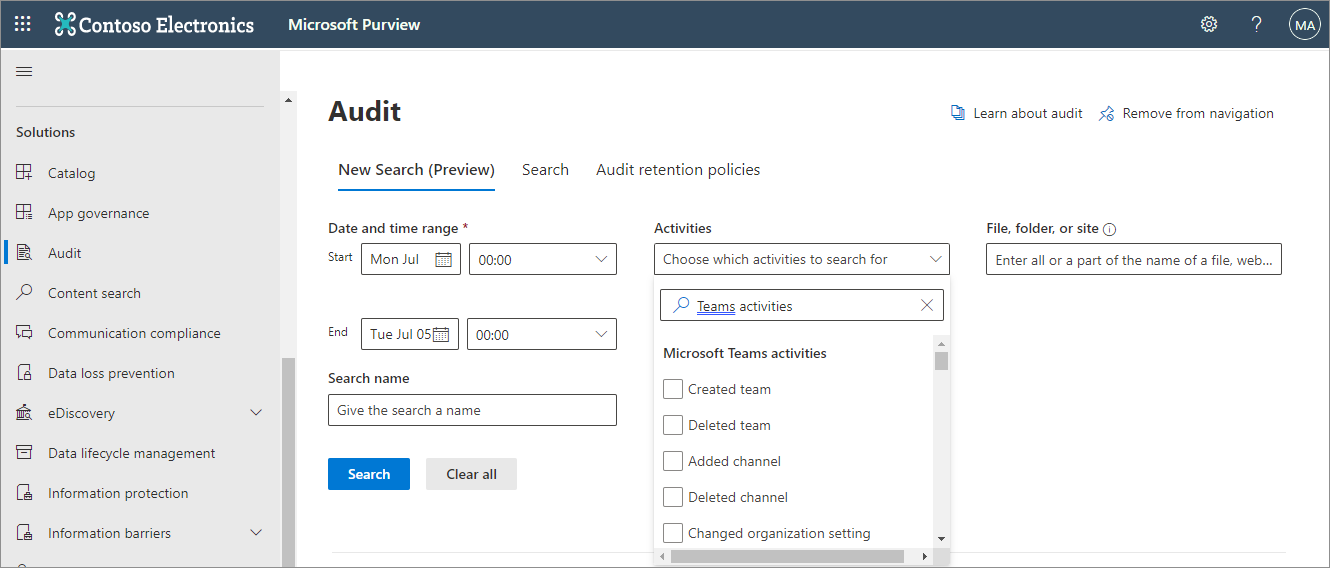Click the info icon beside File, folder, or site
Screen dimensions: 1330x568
pos(1109,229)
